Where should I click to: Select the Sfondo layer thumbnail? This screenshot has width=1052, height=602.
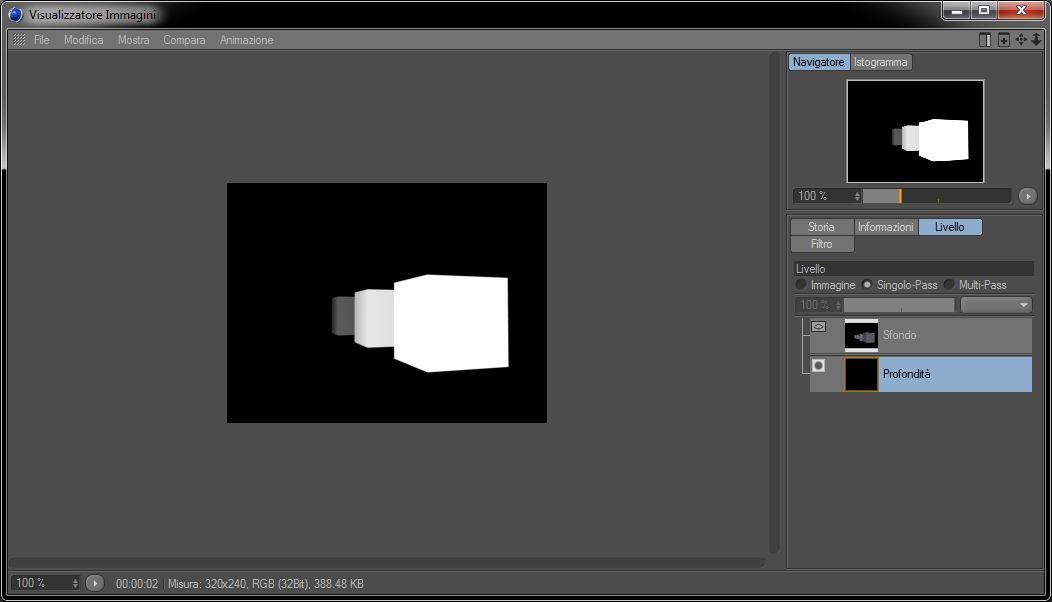861,336
